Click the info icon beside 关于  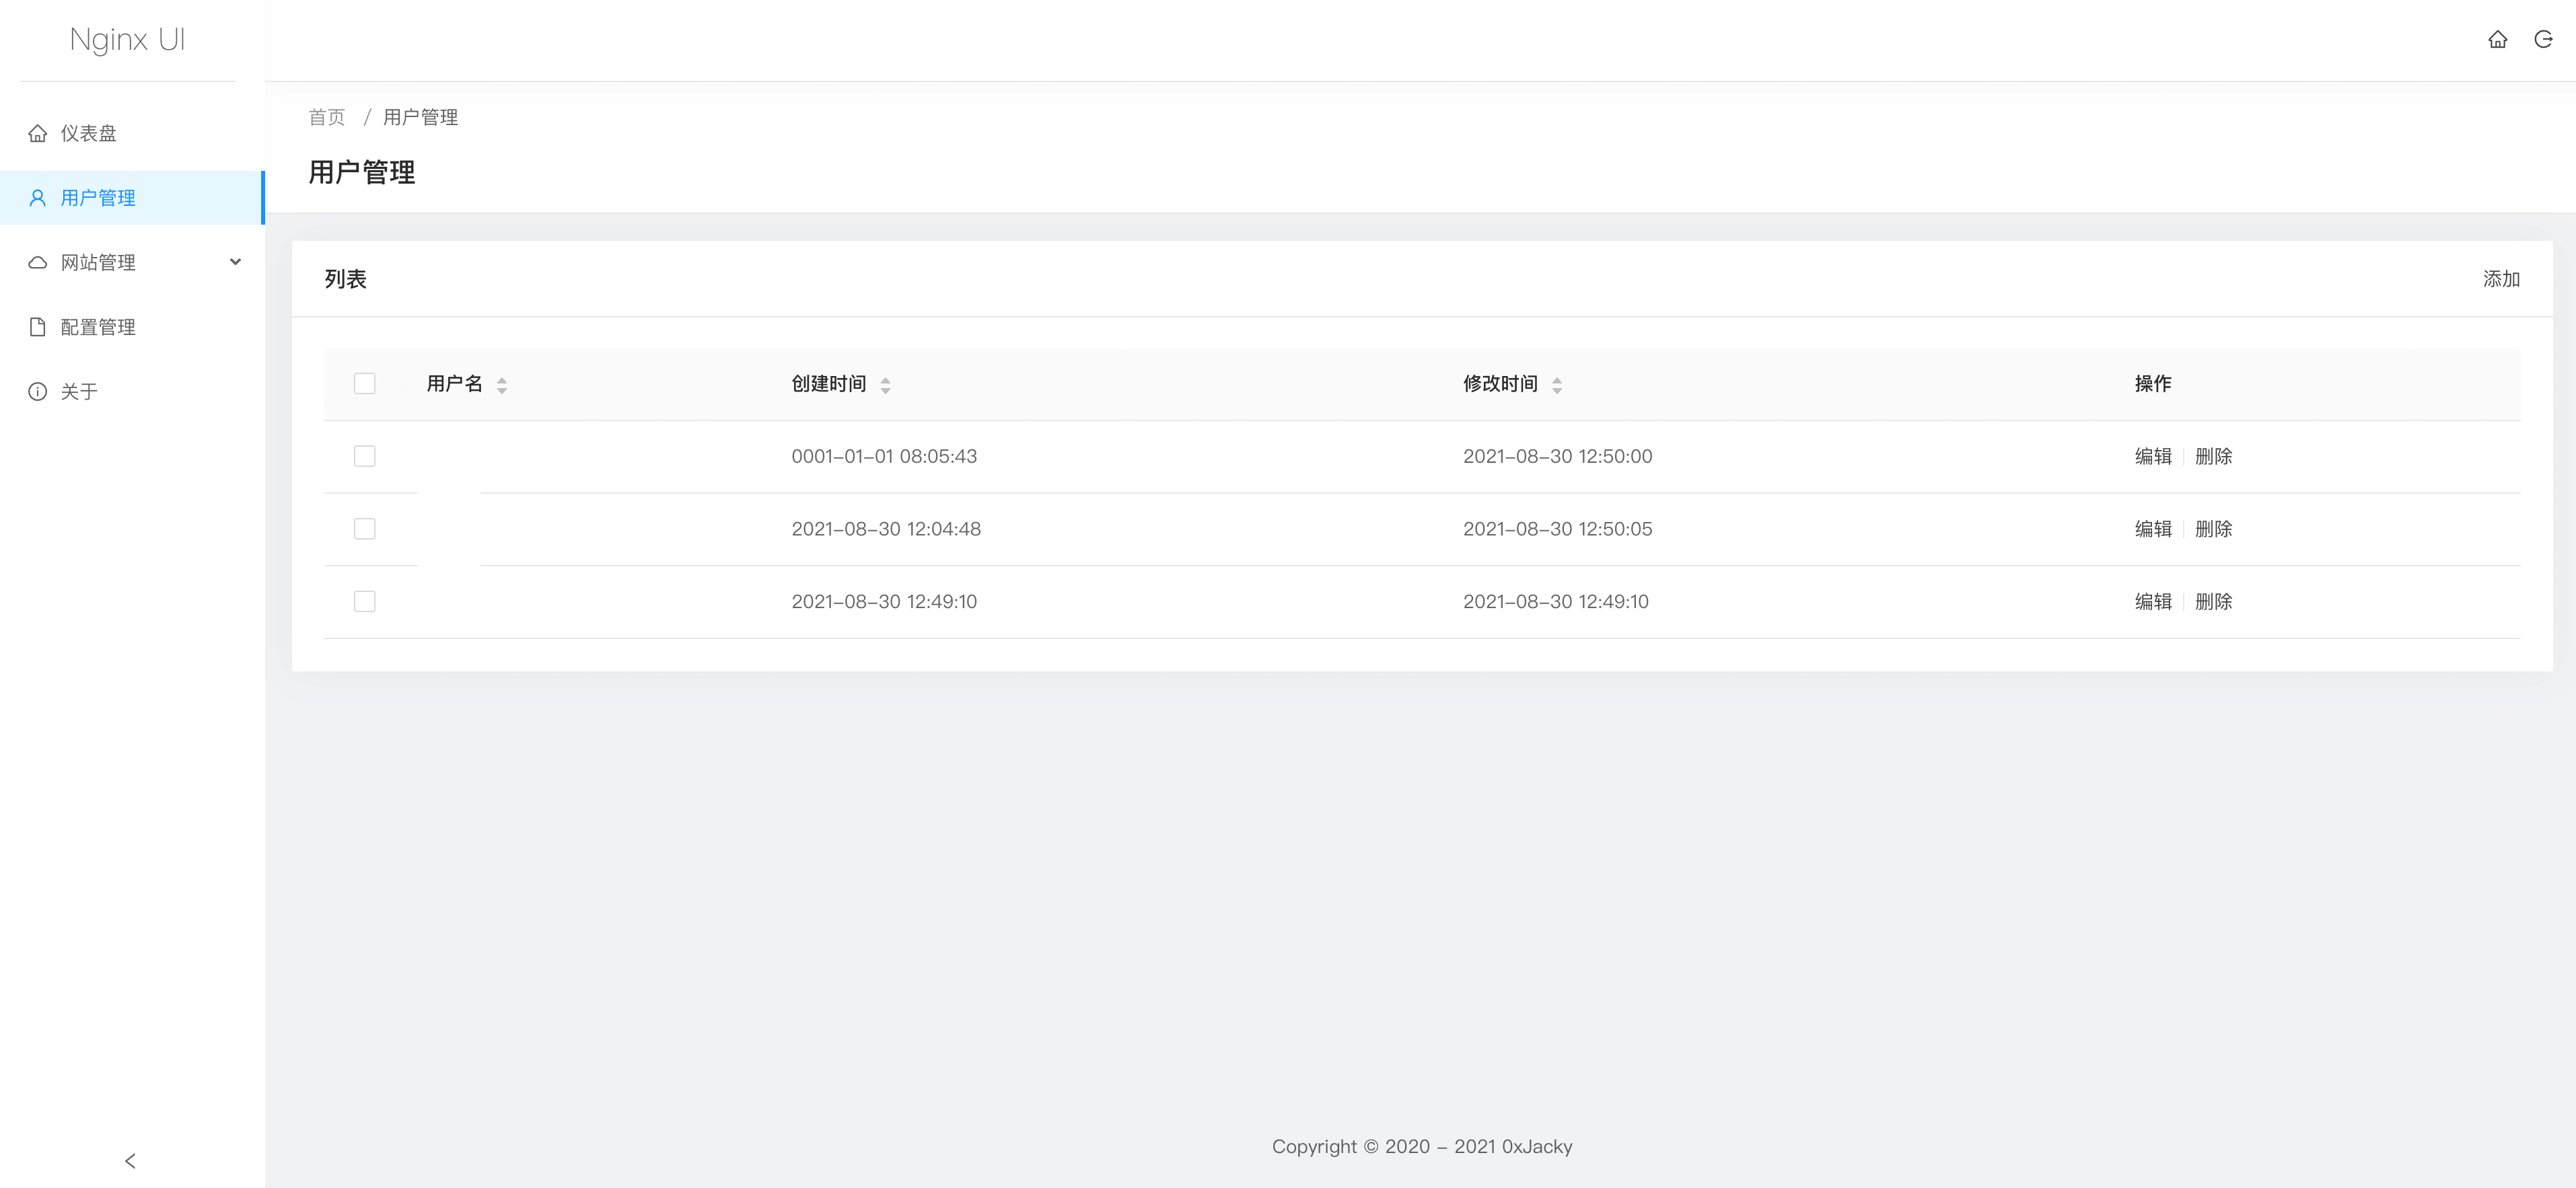tap(38, 392)
